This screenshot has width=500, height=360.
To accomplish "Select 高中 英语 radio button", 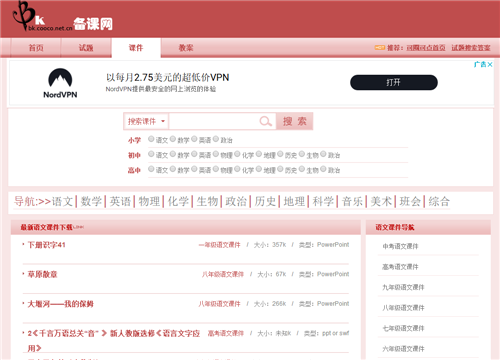I will (194, 169).
